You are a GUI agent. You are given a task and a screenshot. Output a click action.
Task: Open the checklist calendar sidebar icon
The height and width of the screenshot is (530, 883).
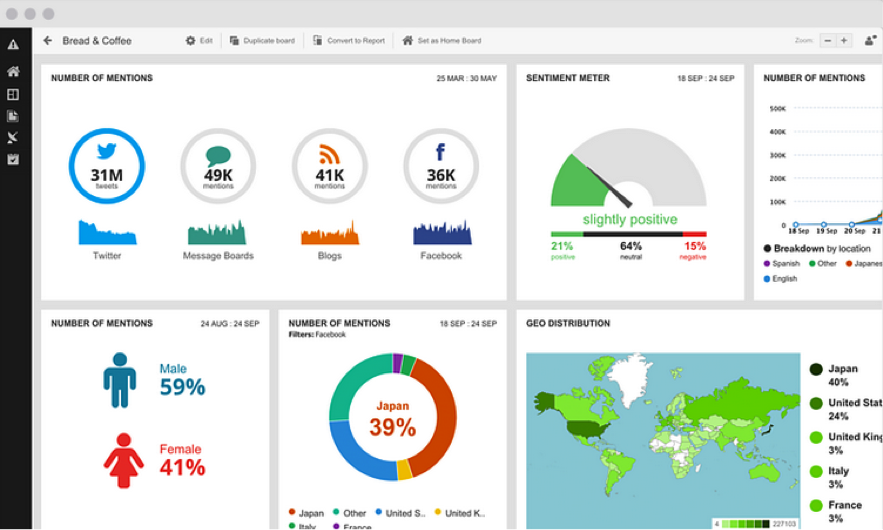coord(13,159)
